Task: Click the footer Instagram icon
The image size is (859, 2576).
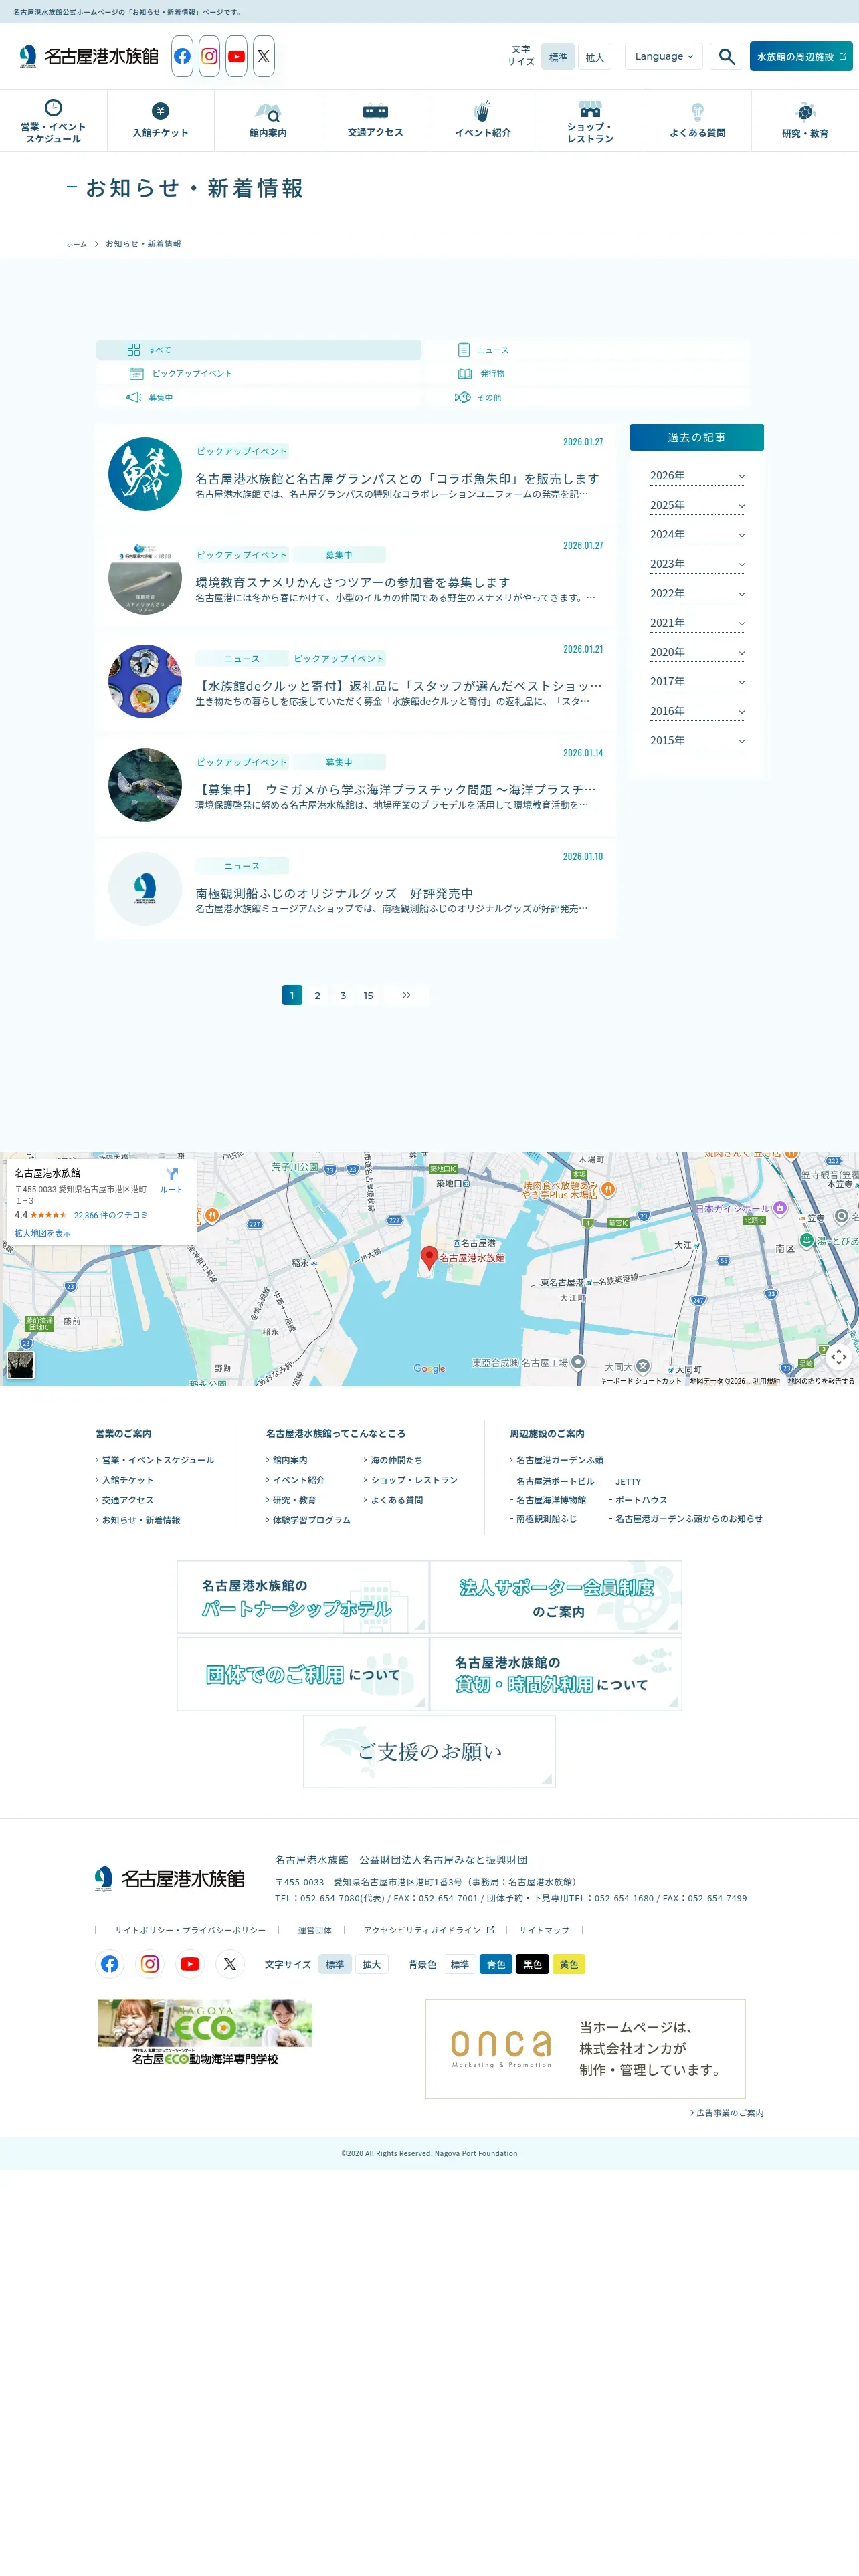Action: 150,1964
